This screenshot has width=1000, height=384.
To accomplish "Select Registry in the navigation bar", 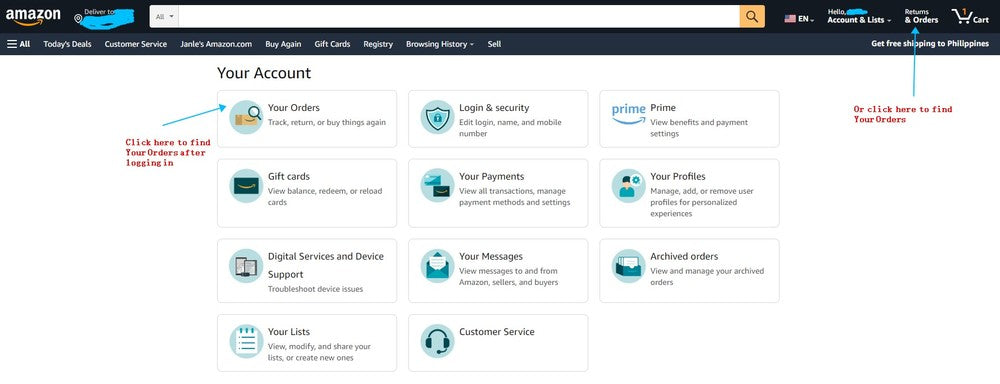I will (x=378, y=44).
